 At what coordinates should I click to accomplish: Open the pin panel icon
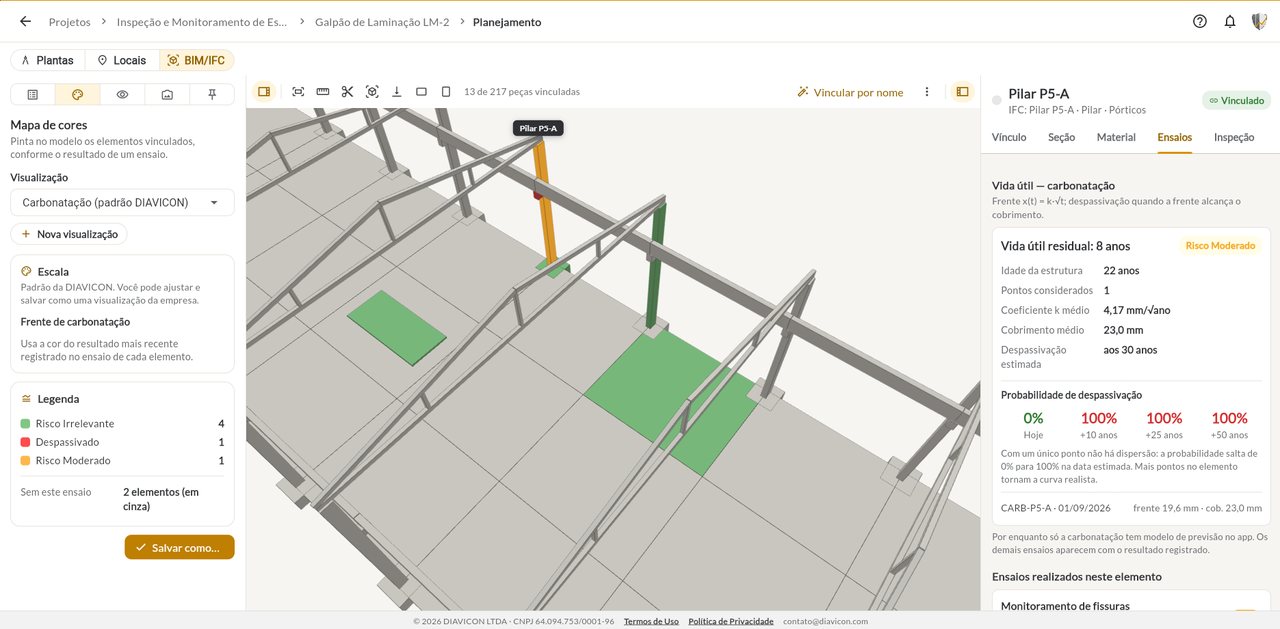pos(212,94)
